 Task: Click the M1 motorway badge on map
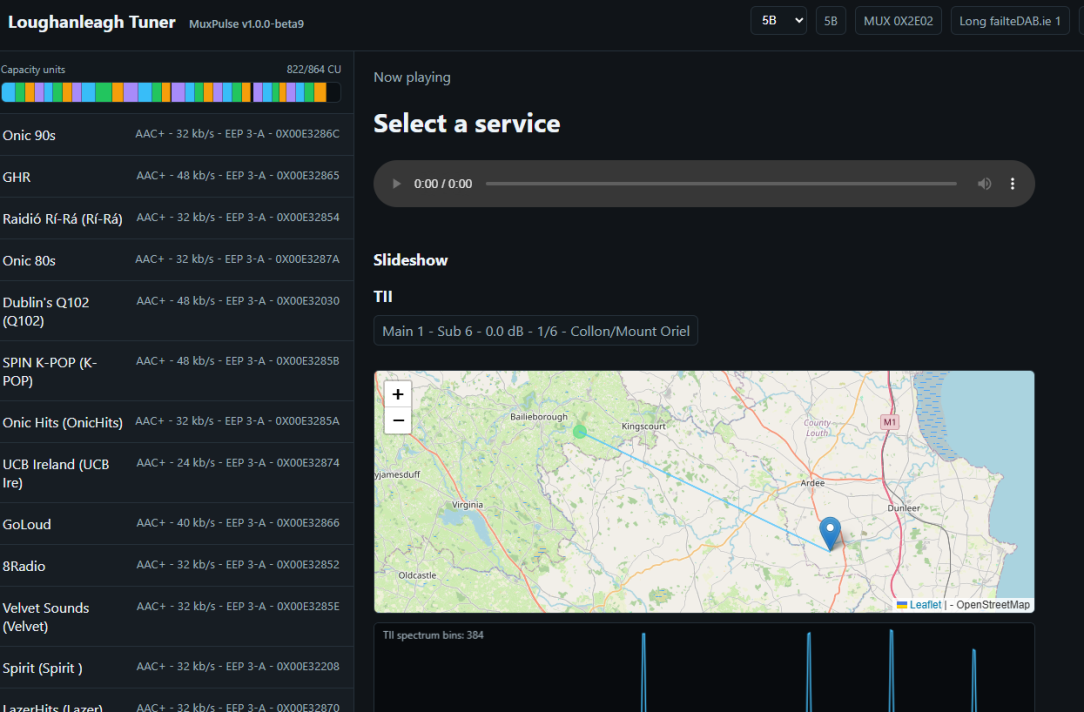[890, 422]
